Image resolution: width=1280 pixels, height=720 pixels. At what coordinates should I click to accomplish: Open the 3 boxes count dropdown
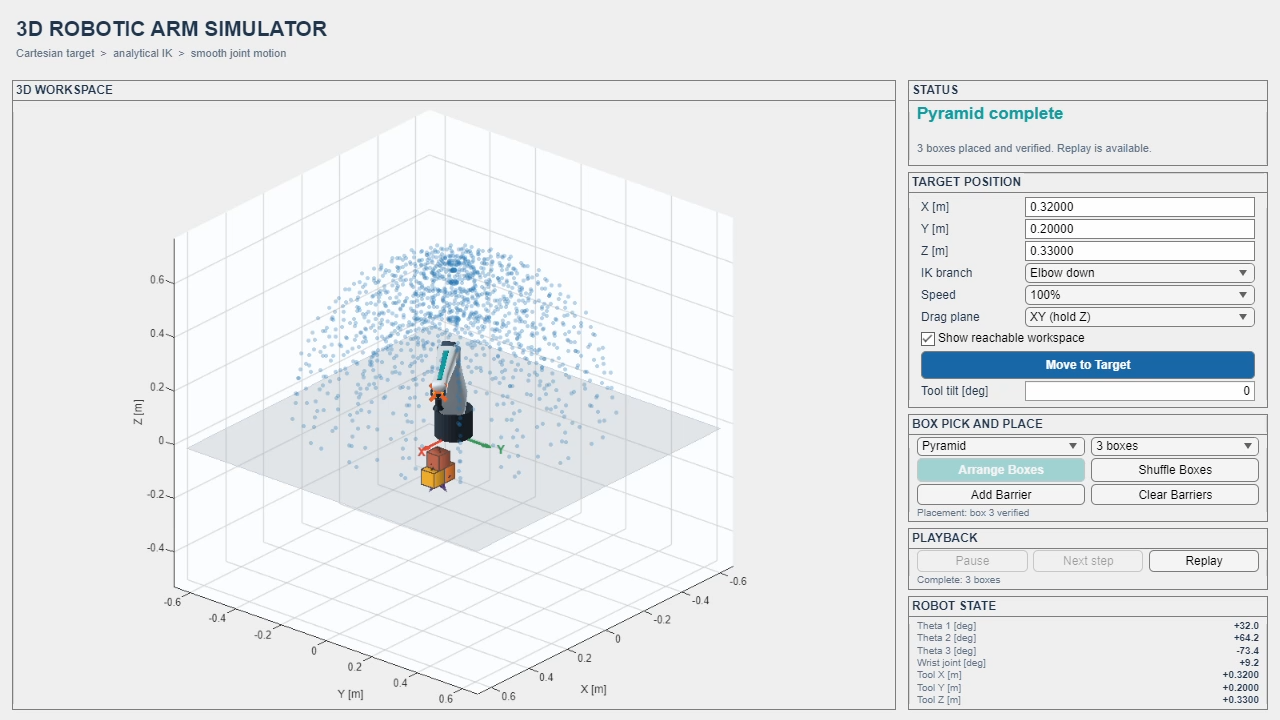(x=1175, y=446)
